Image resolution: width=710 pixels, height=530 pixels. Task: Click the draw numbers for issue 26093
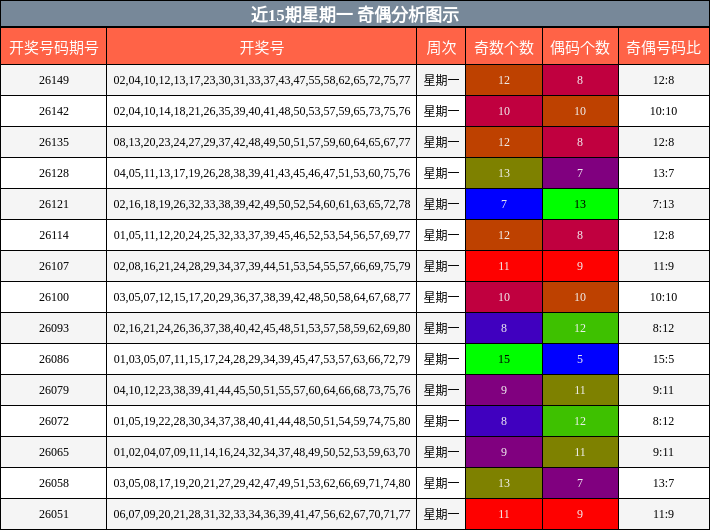click(x=262, y=328)
